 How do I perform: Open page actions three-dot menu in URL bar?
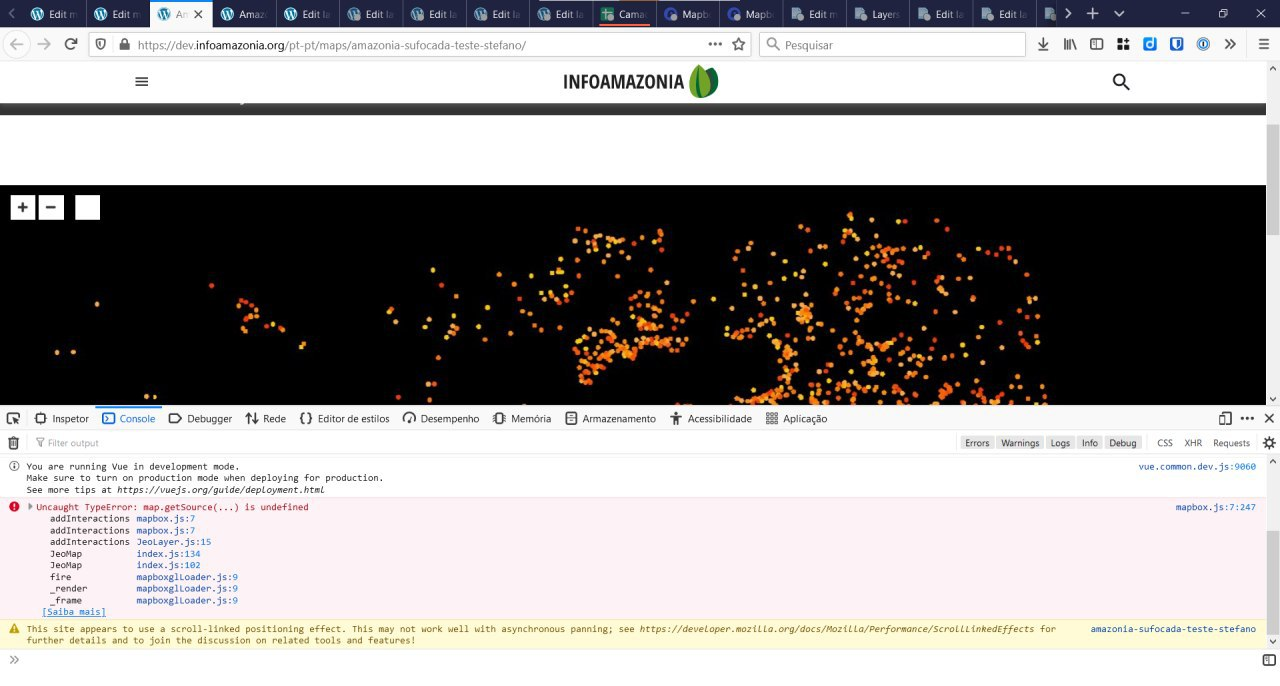click(714, 44)
